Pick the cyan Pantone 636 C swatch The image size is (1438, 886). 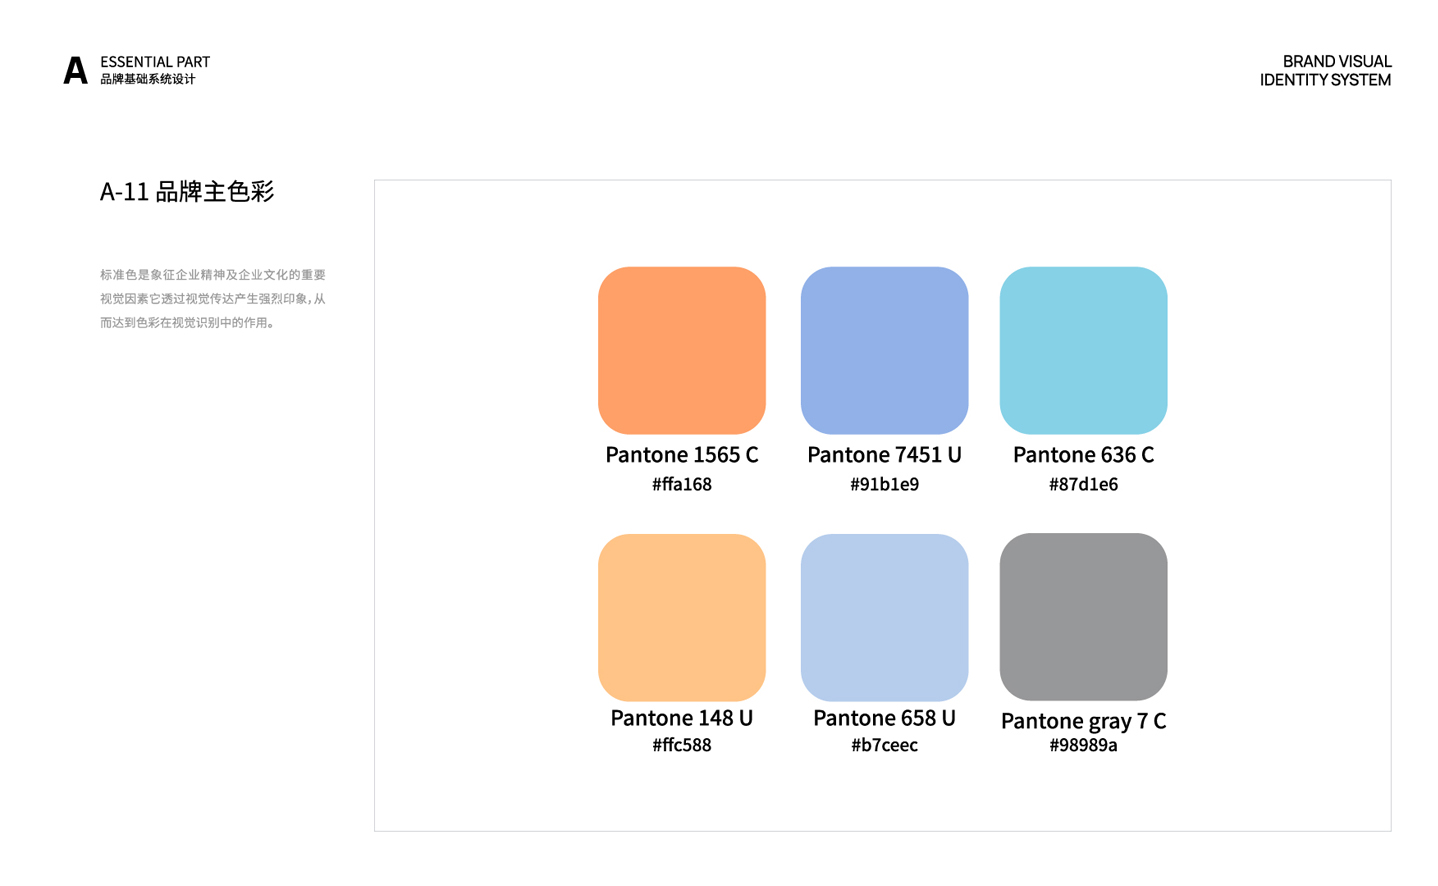(1083, 350)
